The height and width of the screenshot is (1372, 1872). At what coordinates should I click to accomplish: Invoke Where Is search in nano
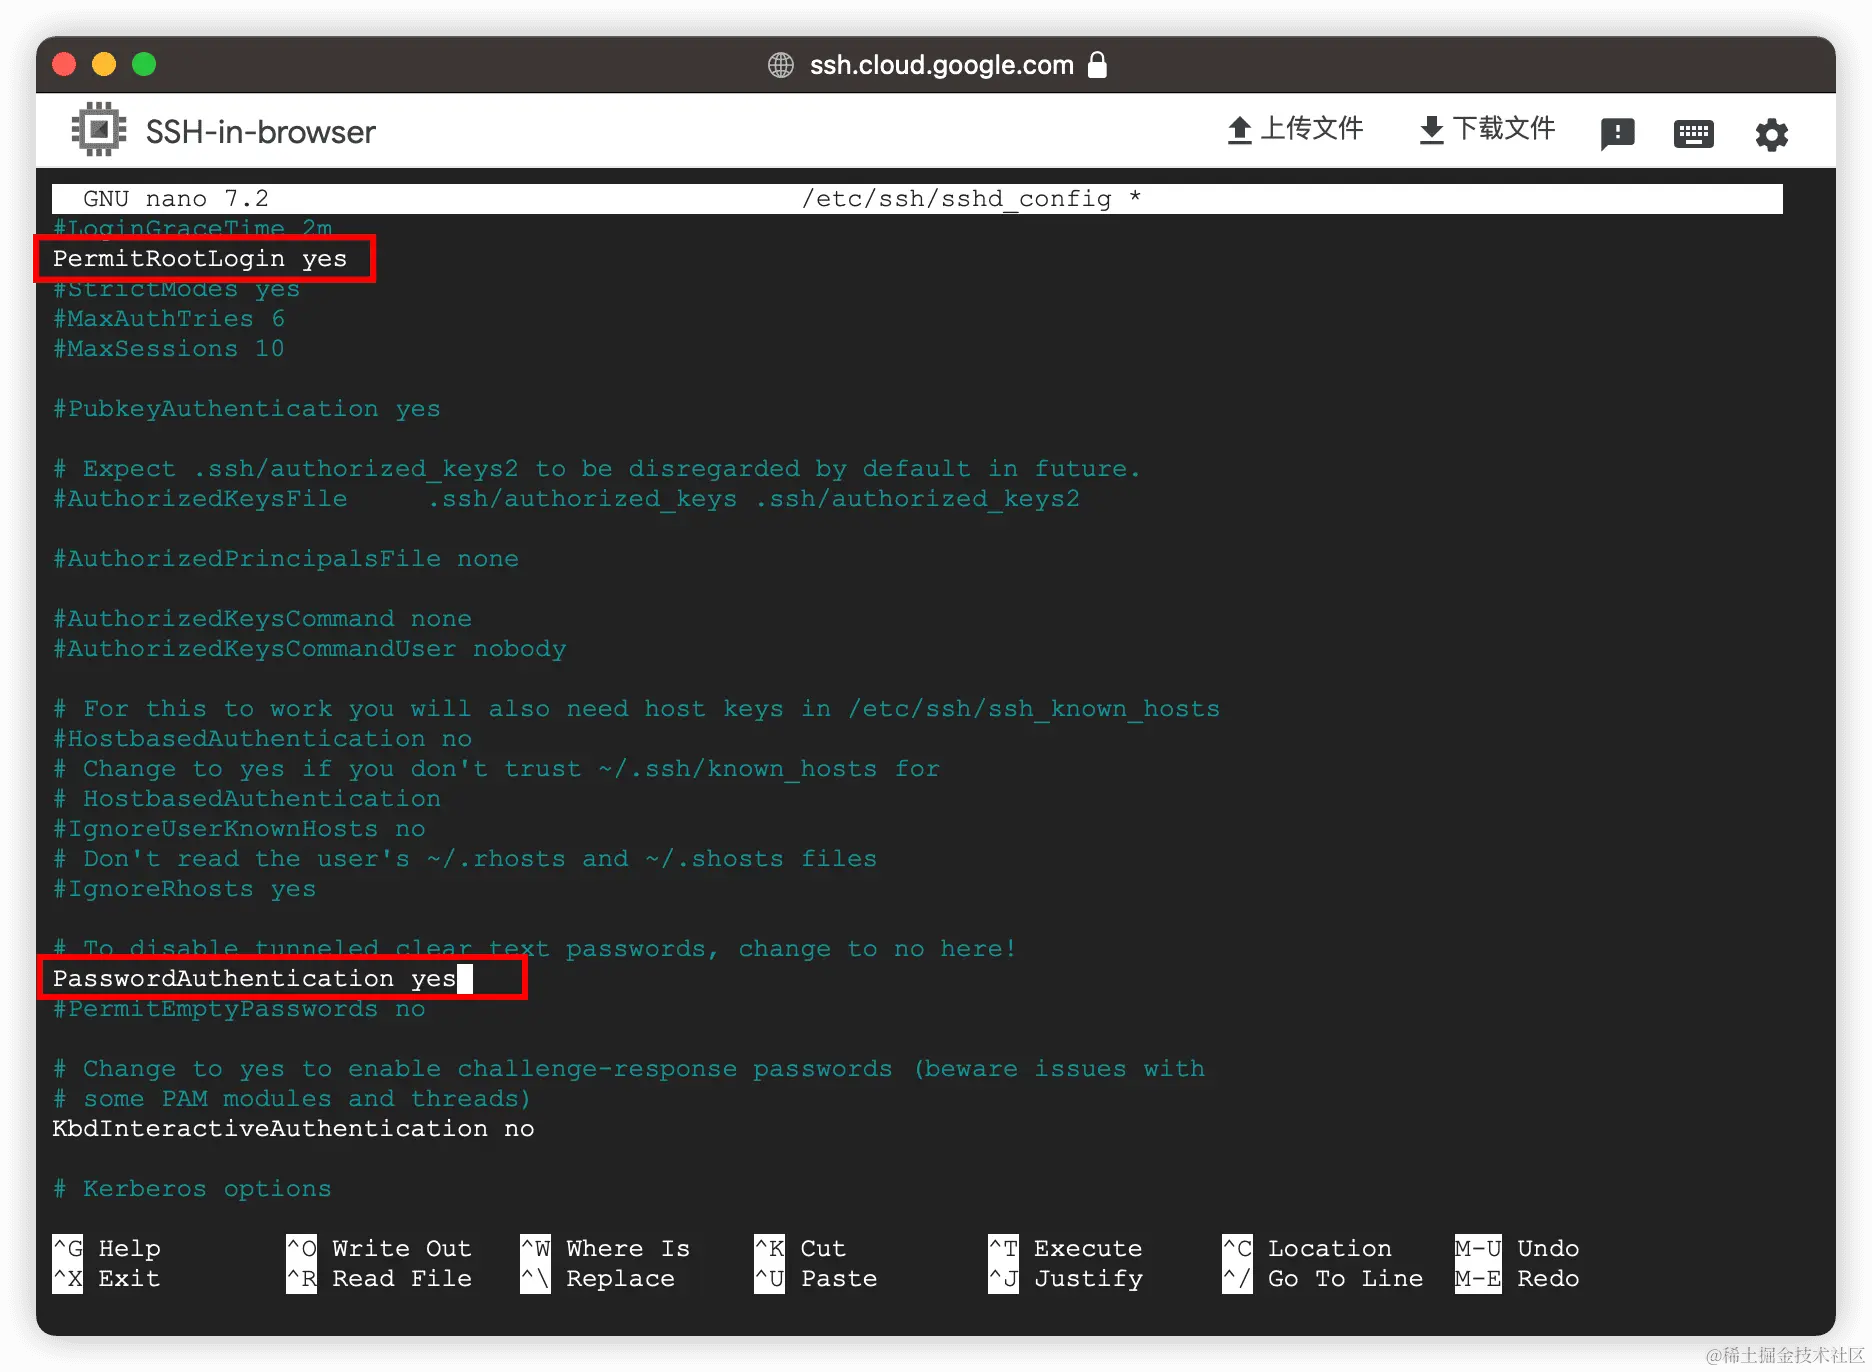point(605,1248)
